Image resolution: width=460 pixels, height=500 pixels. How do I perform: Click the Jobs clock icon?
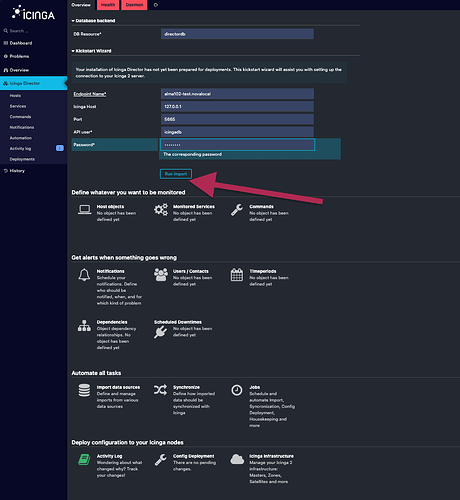click(x=237, y=390)
